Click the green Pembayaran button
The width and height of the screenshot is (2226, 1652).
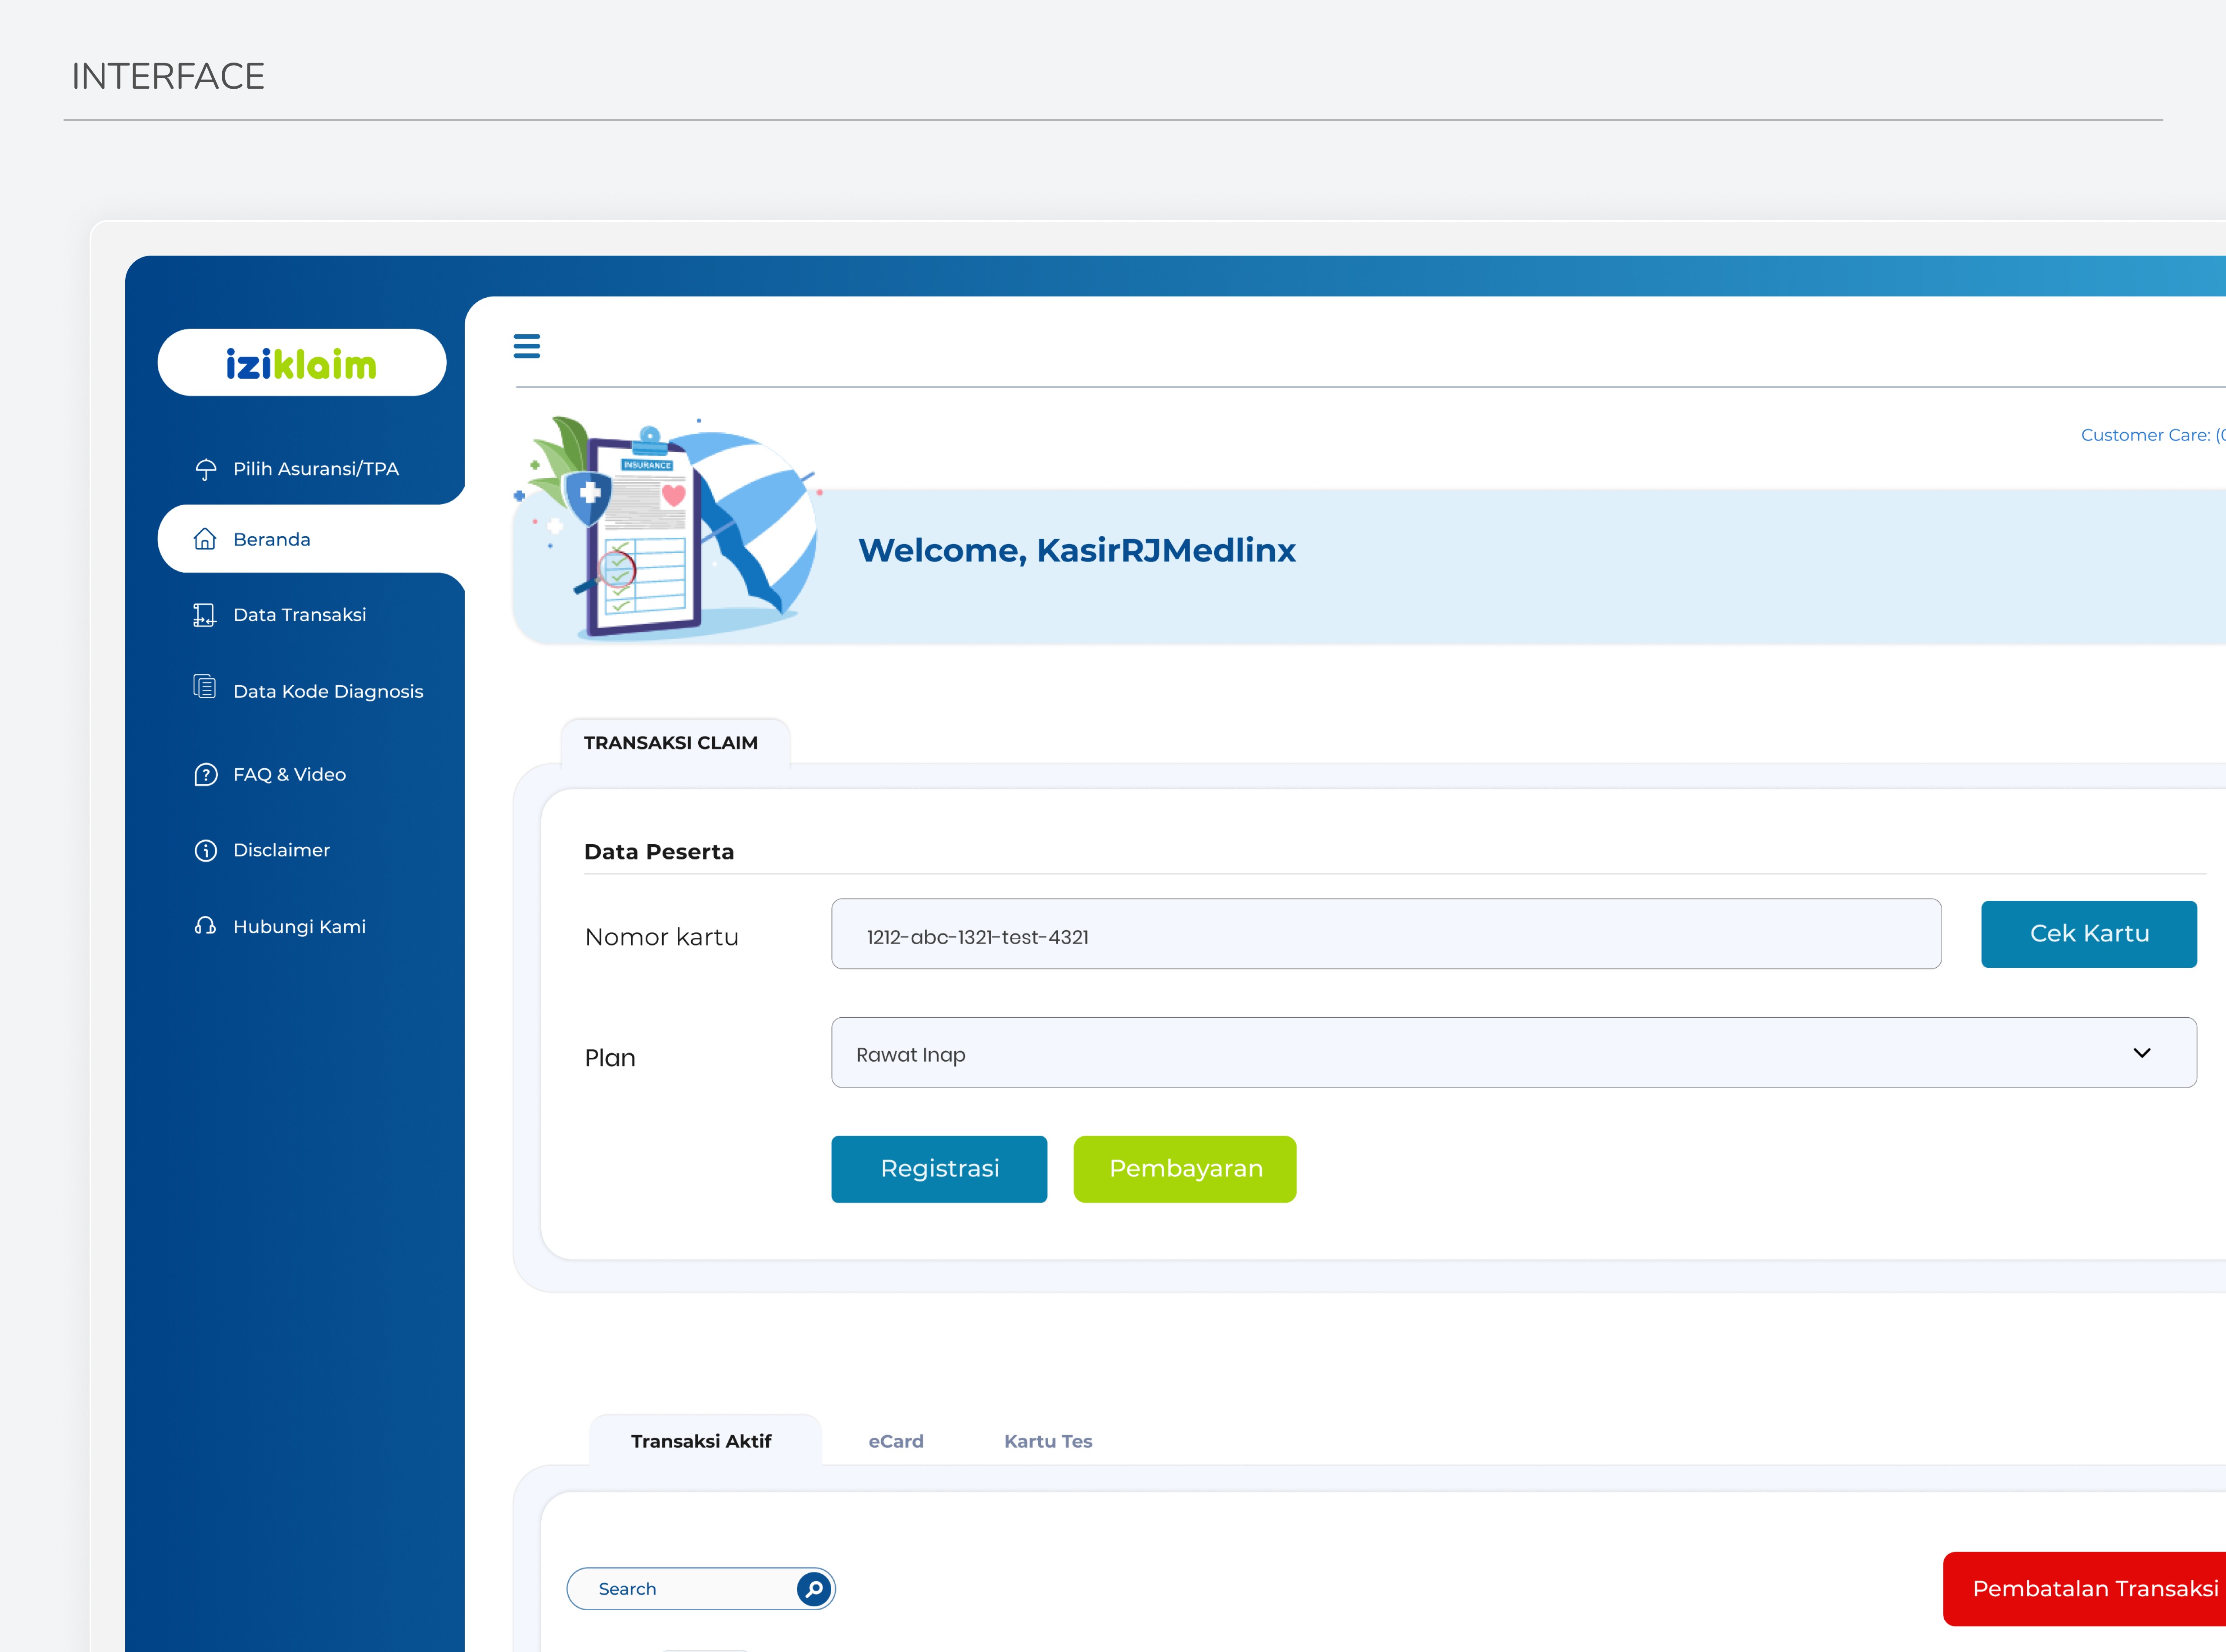coord(1185,1169)
